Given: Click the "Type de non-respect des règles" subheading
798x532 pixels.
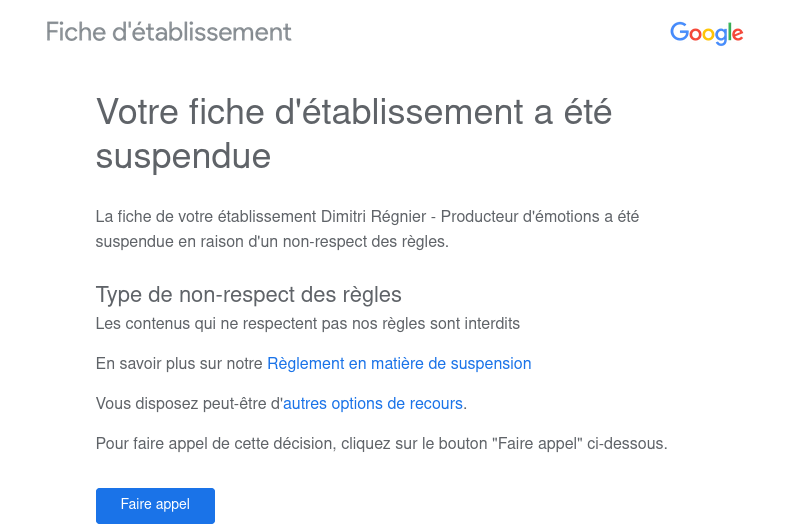Looking at the screenshot, I should [x=248, y=295].
